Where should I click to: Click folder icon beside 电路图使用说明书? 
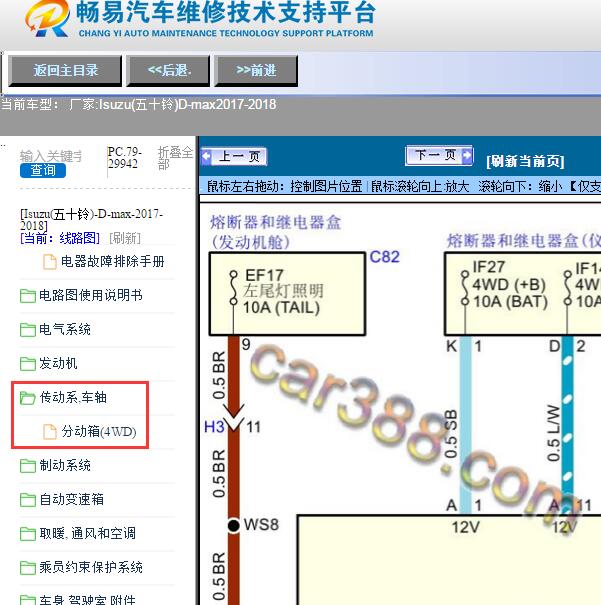click(28, 296)
